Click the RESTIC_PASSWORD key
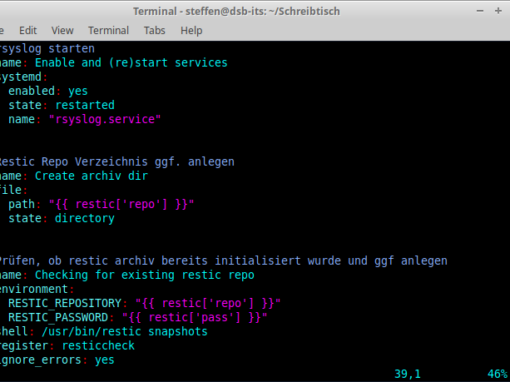 click(58, 317)
